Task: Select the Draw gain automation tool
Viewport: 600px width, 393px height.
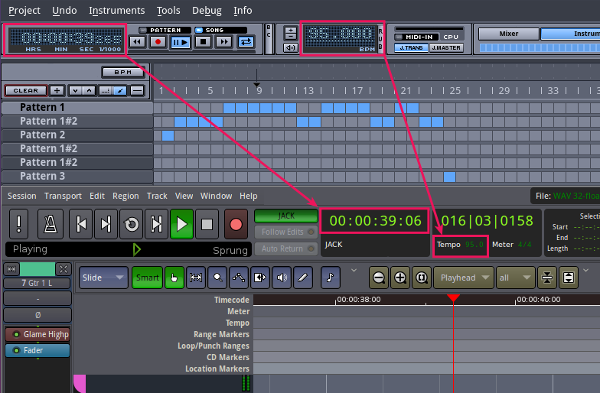Action: coord(239,277)
